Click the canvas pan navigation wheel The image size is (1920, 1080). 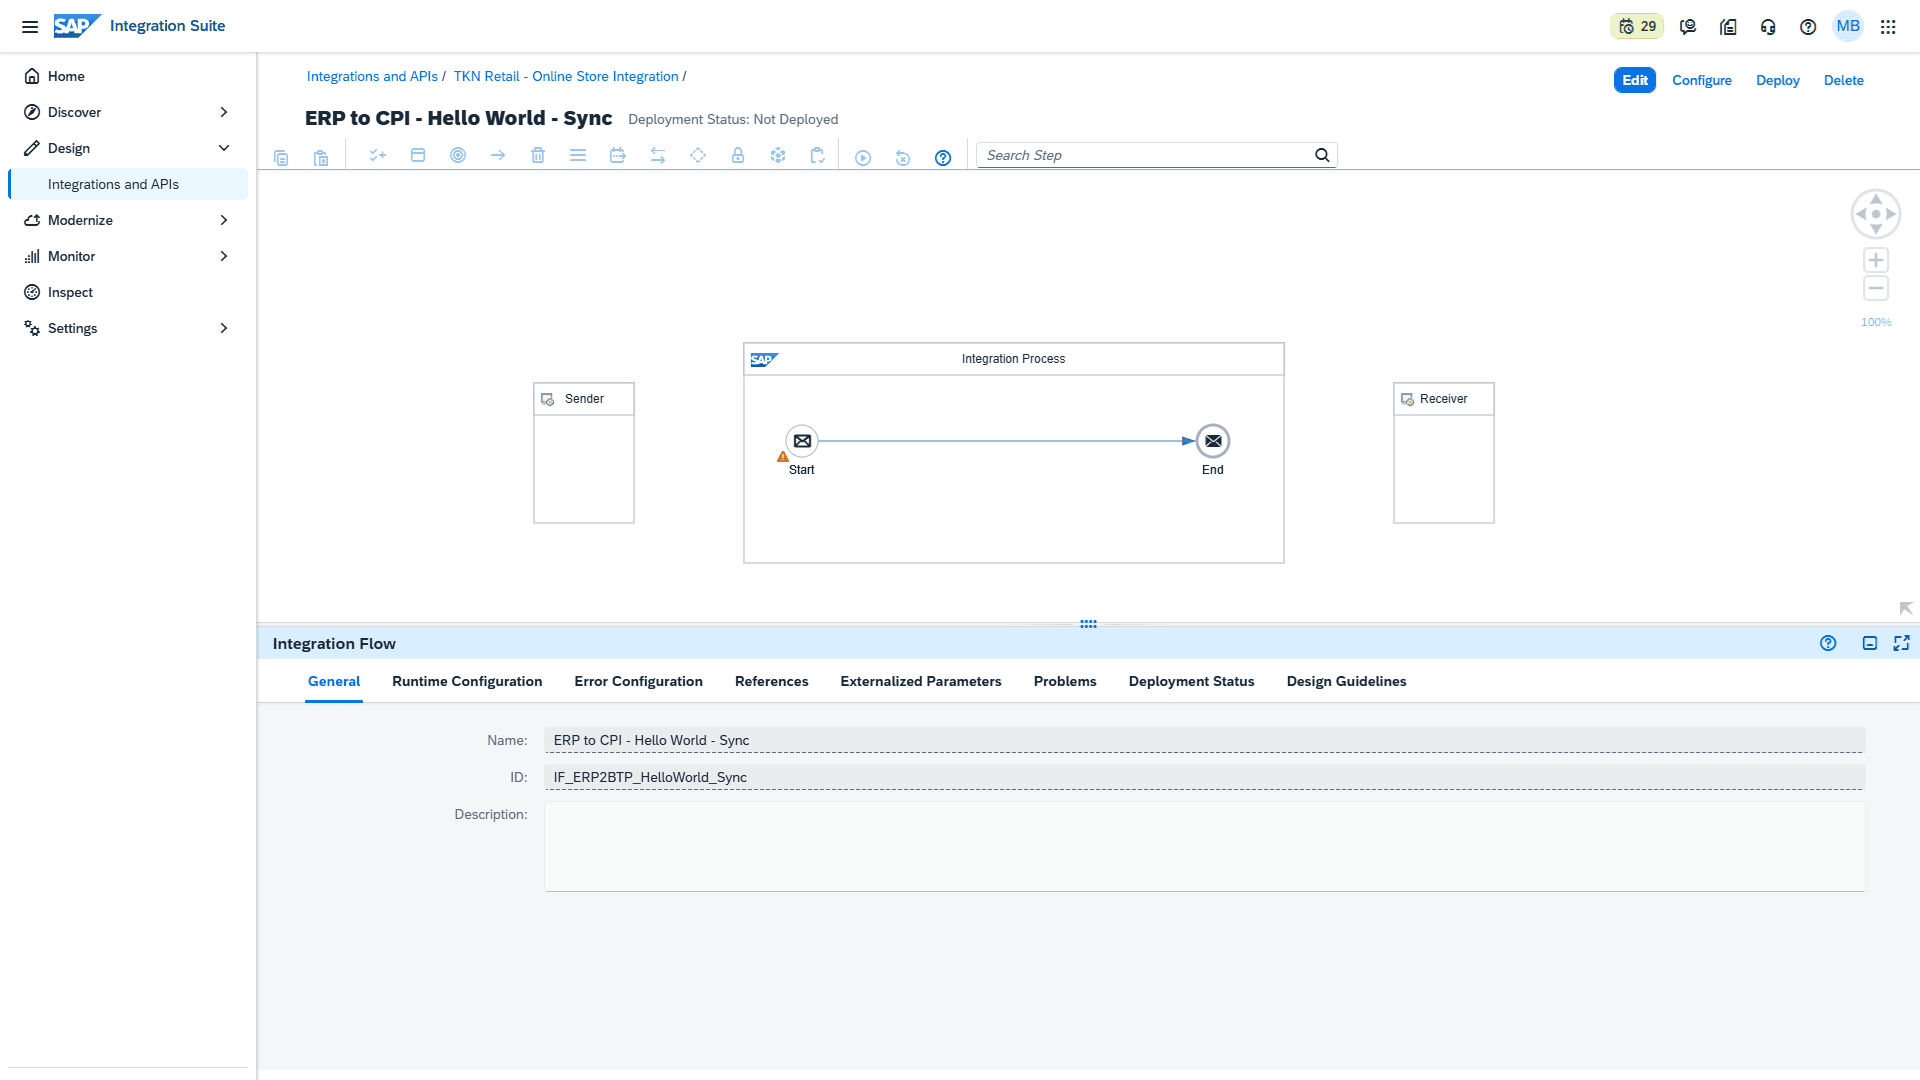click(1876, 214)
